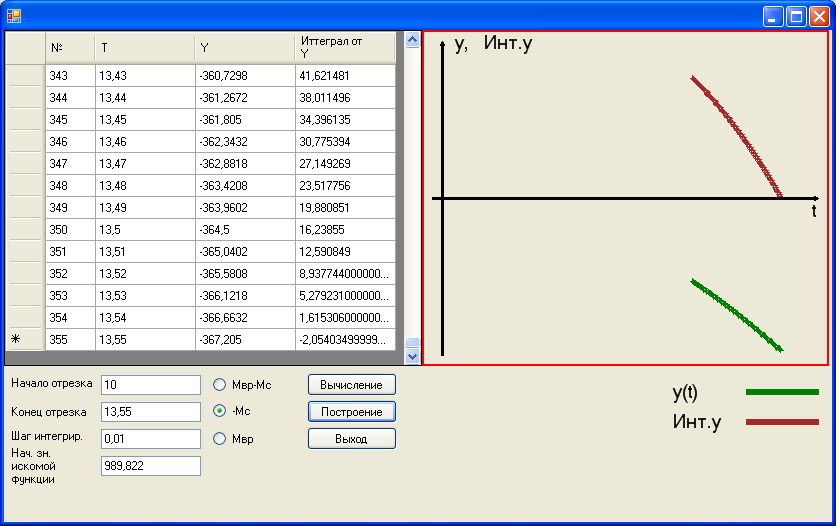Screen dimensions: 836x526
Task: Click the Y column header
Action: pyautogui.click(x=245, y=48)
